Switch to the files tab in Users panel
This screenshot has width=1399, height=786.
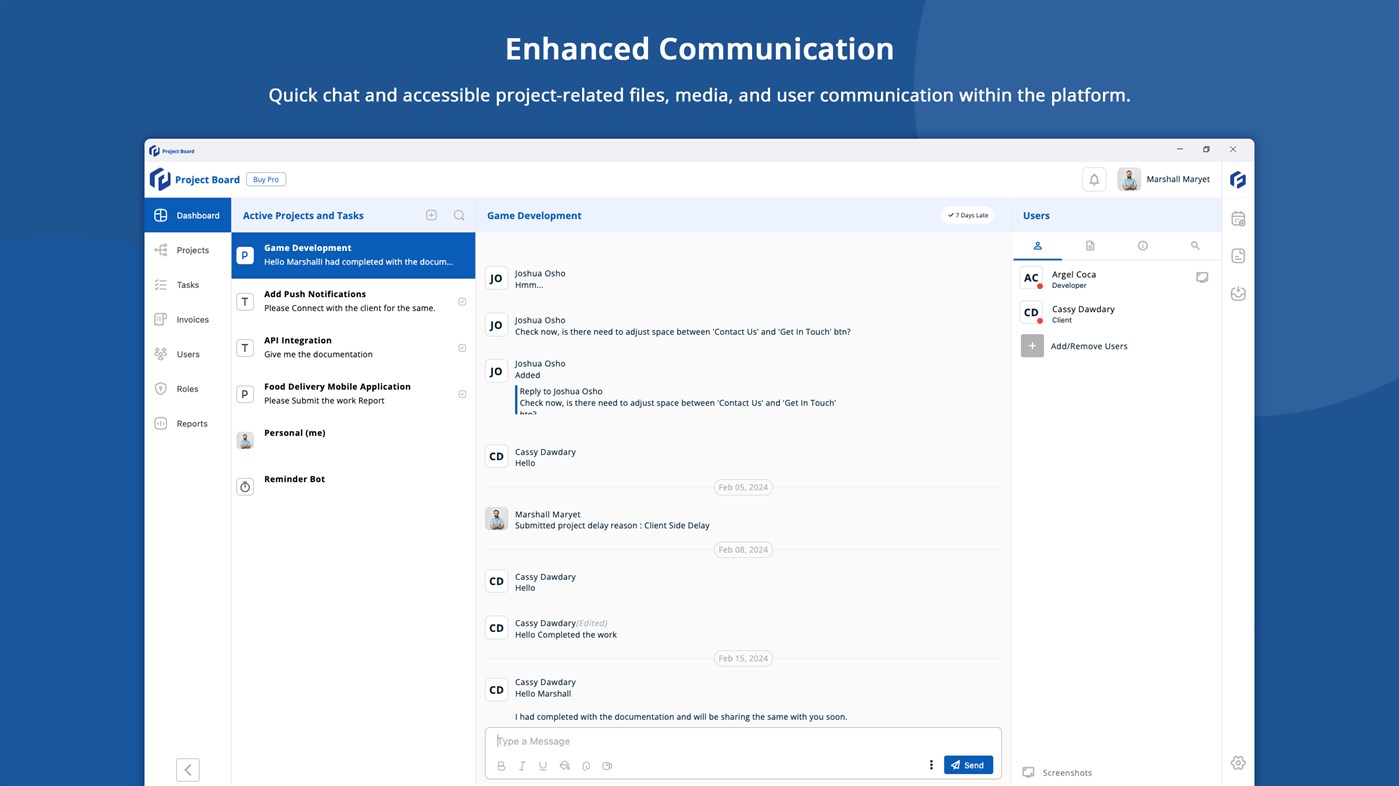pos(1089,245)
